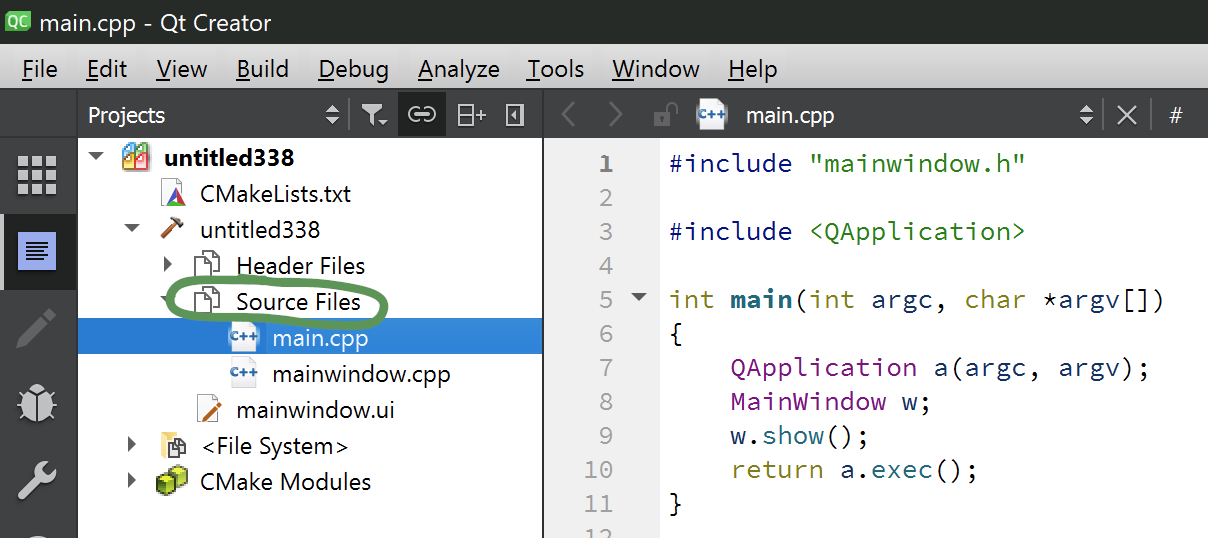Open the Welcome mode grid icon

pyautogui.click(x=37, y=176)
